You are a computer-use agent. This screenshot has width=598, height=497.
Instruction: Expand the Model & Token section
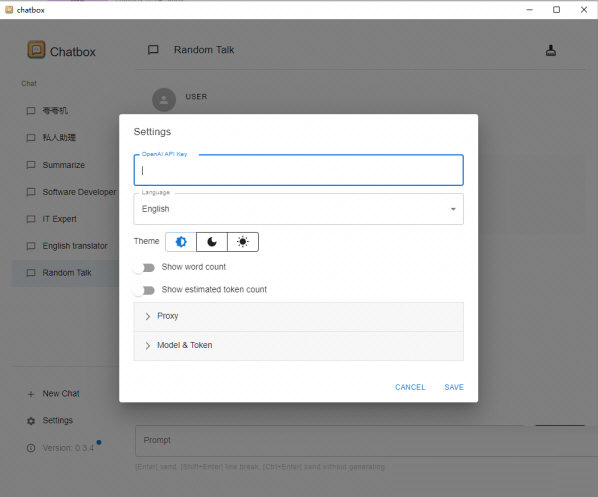(x=298, y=346)
